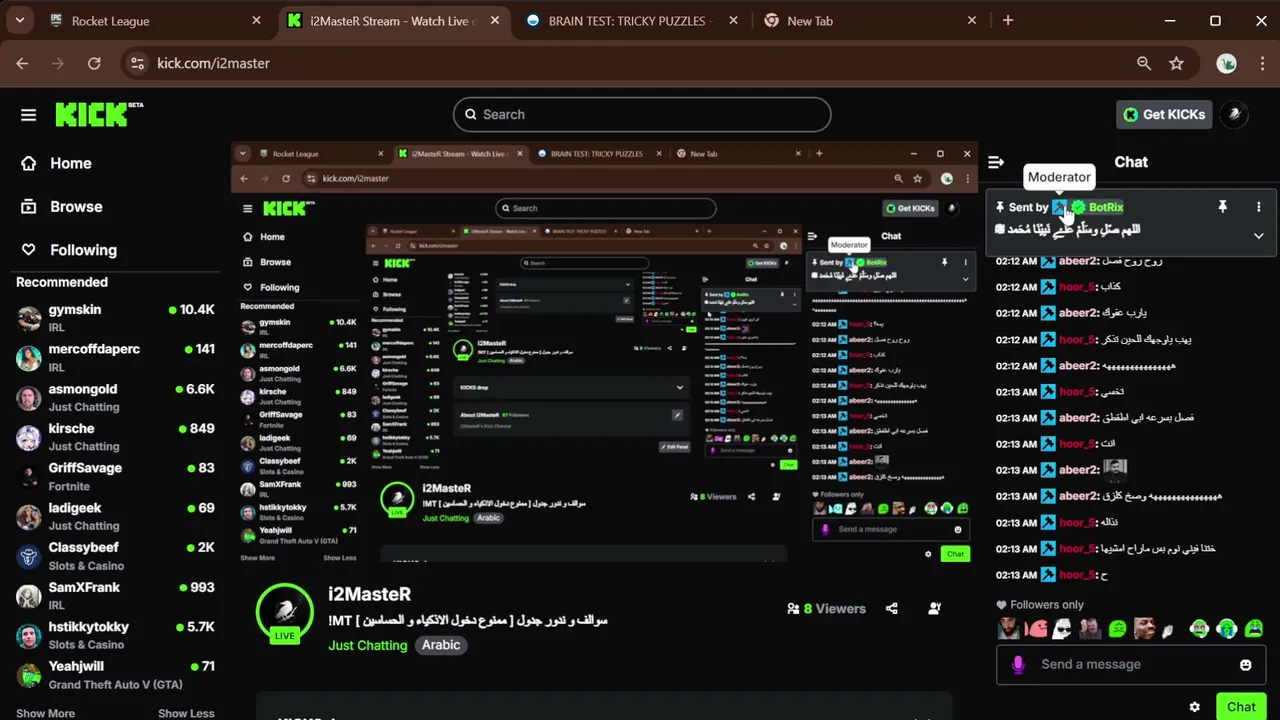Image resolution: width=1280 pixels, height=720 pixels.
Task: Open chat settings gear icon
Action: click(x=1194, y=707)
